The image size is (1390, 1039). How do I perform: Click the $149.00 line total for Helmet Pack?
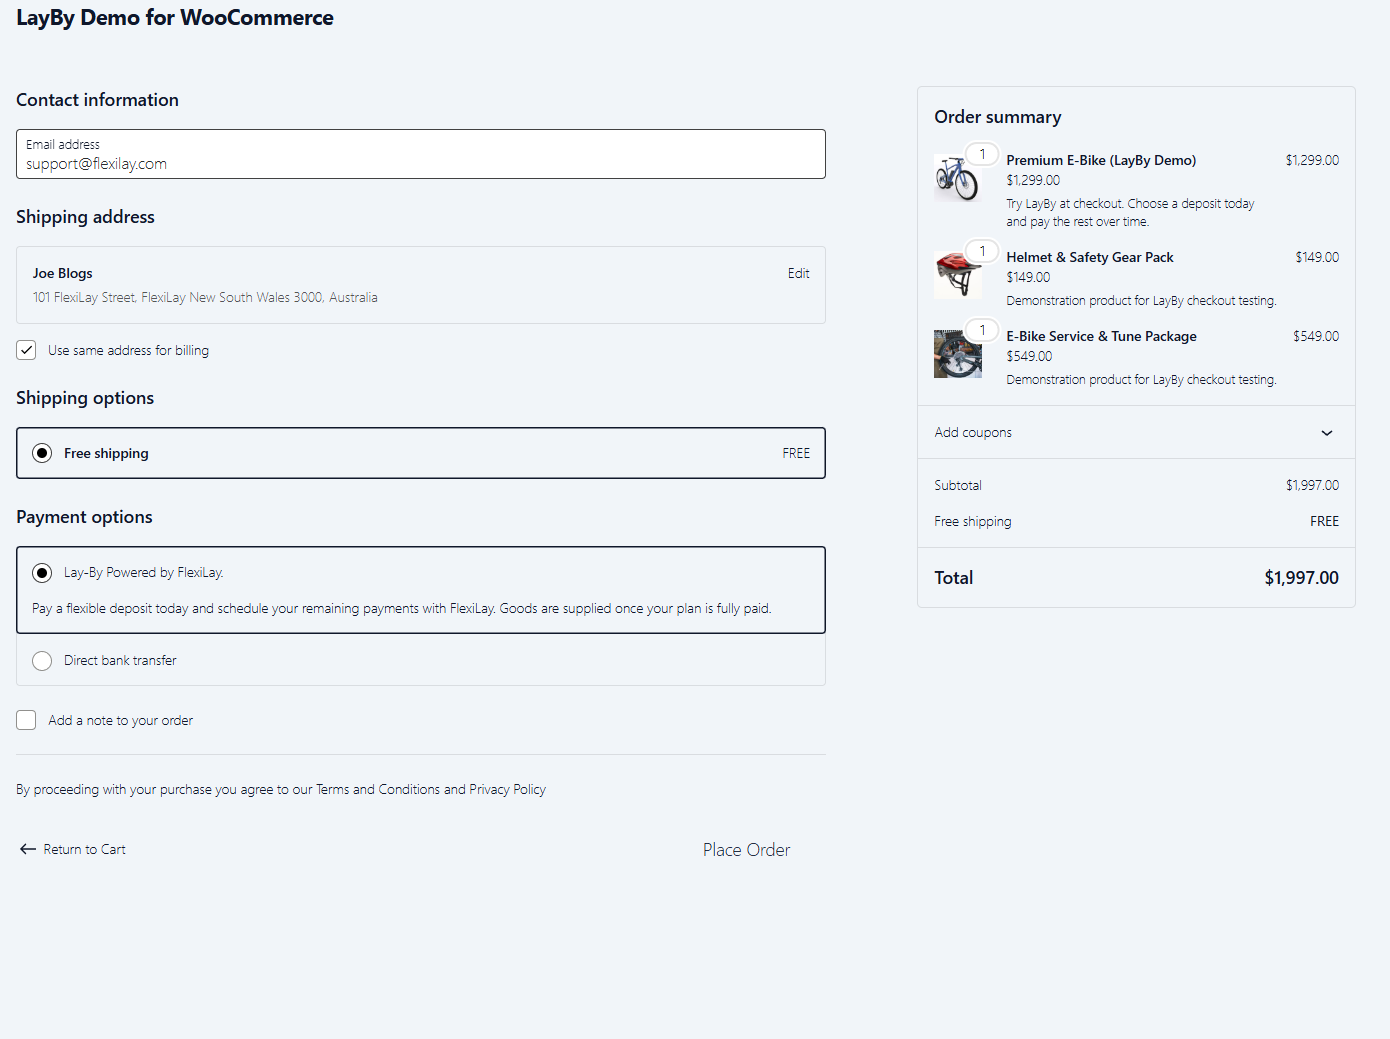pos(1317,257)
